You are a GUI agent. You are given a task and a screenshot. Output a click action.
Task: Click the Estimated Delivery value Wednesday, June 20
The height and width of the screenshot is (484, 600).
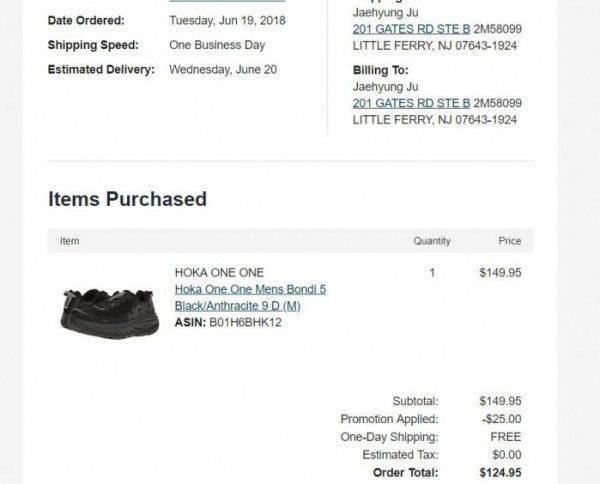(223, 70)
